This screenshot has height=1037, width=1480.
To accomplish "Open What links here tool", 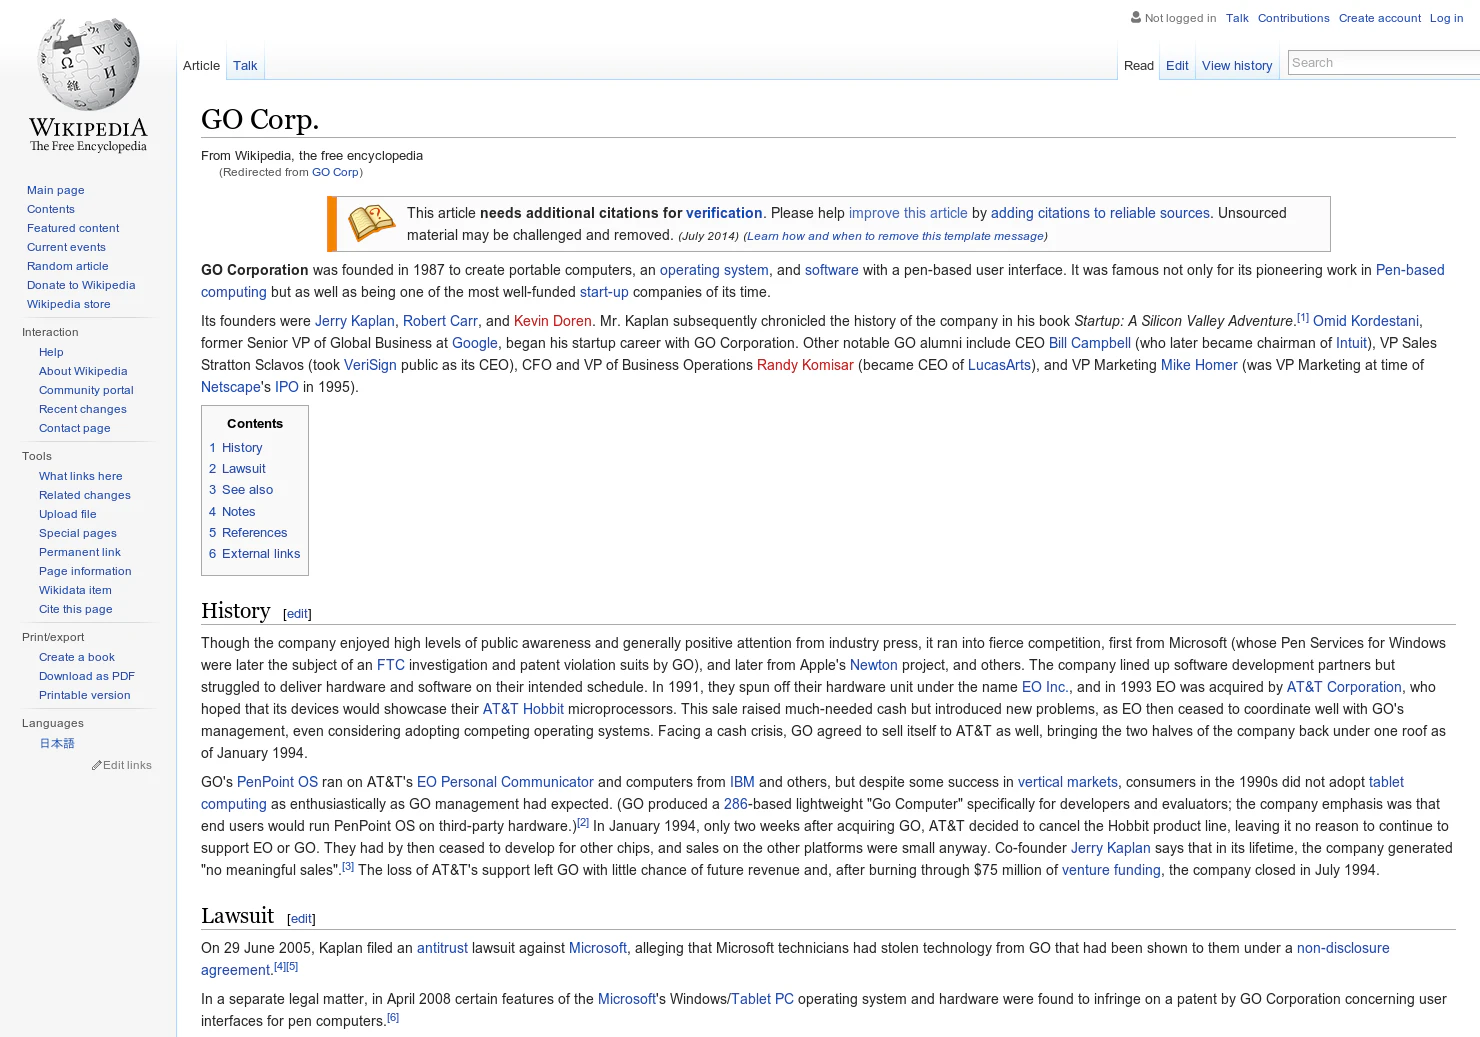I will pyautogui.click(x=80, y=476).
